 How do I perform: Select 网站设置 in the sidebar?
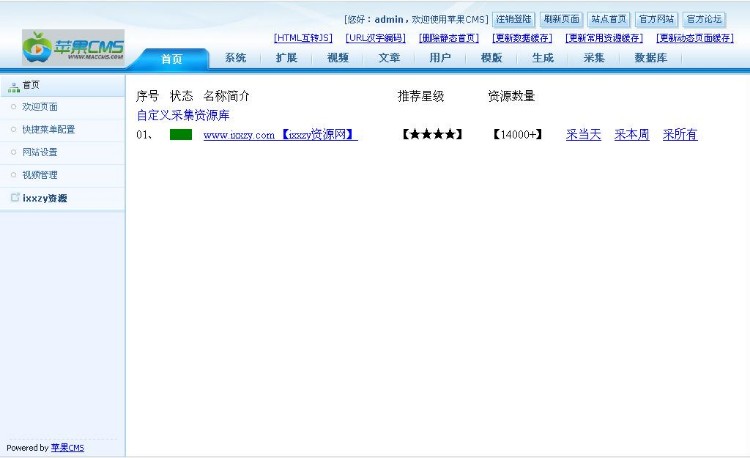click(40, 152)
